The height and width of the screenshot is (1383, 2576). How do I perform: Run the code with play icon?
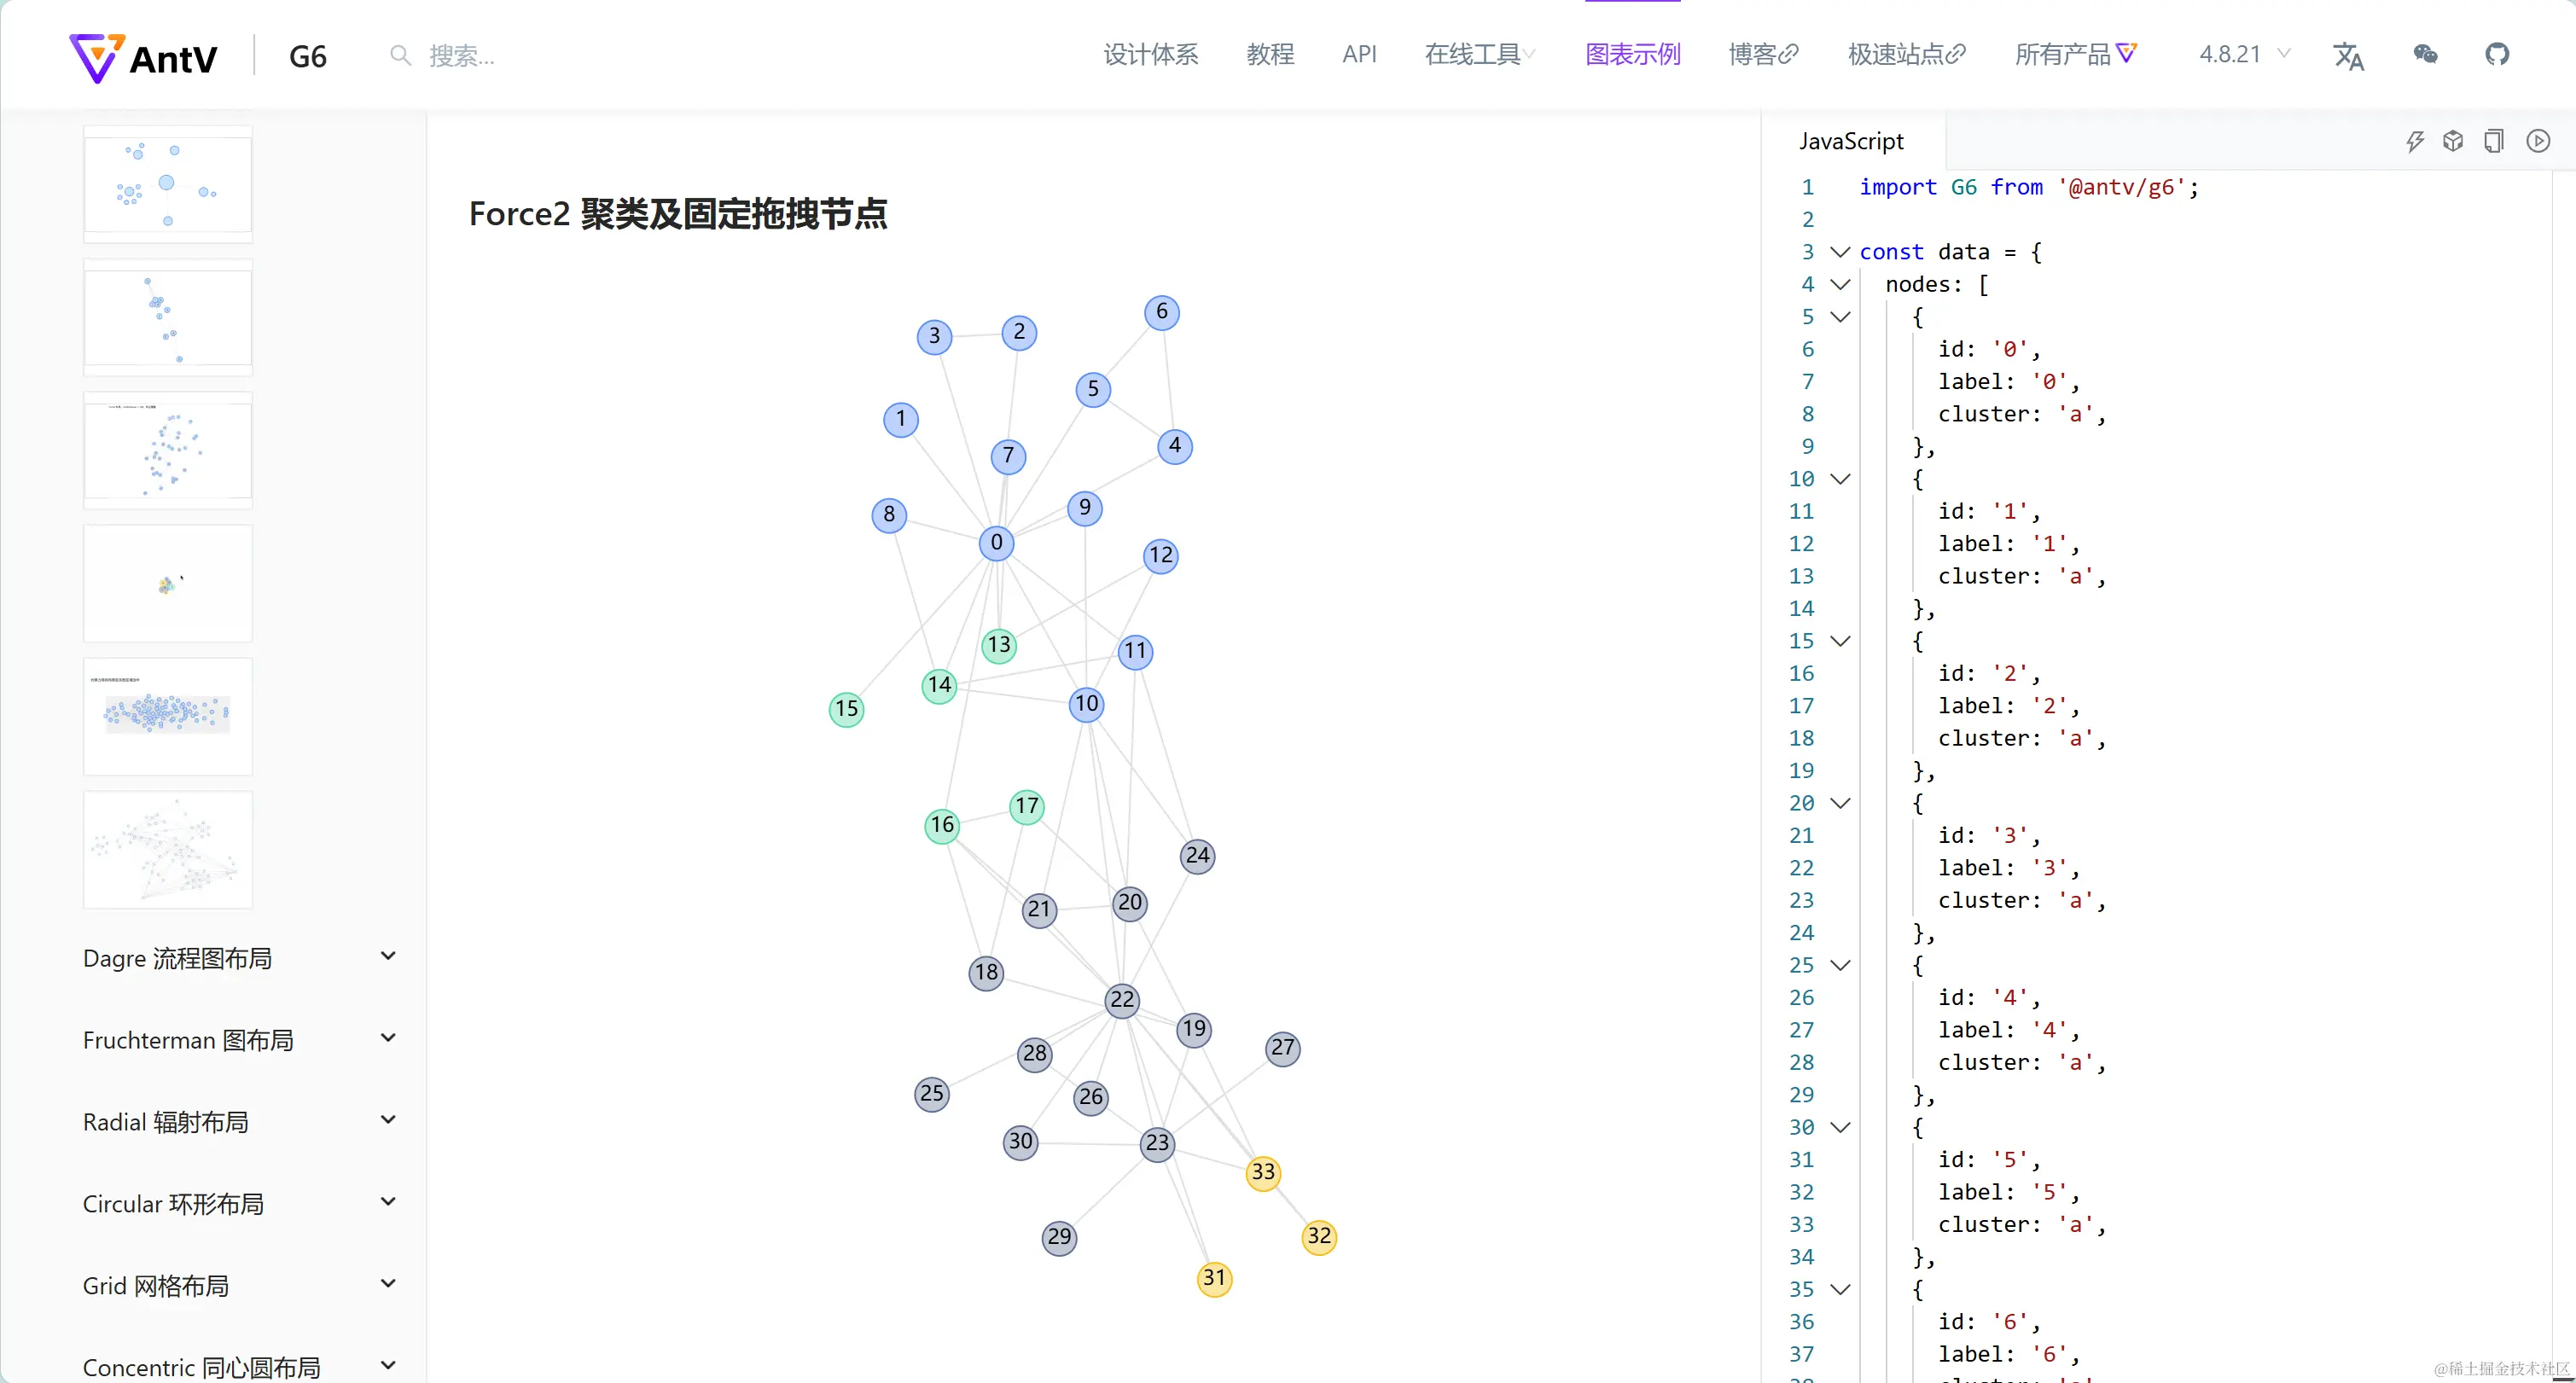pyautogui.click(x=2538, y=141)
